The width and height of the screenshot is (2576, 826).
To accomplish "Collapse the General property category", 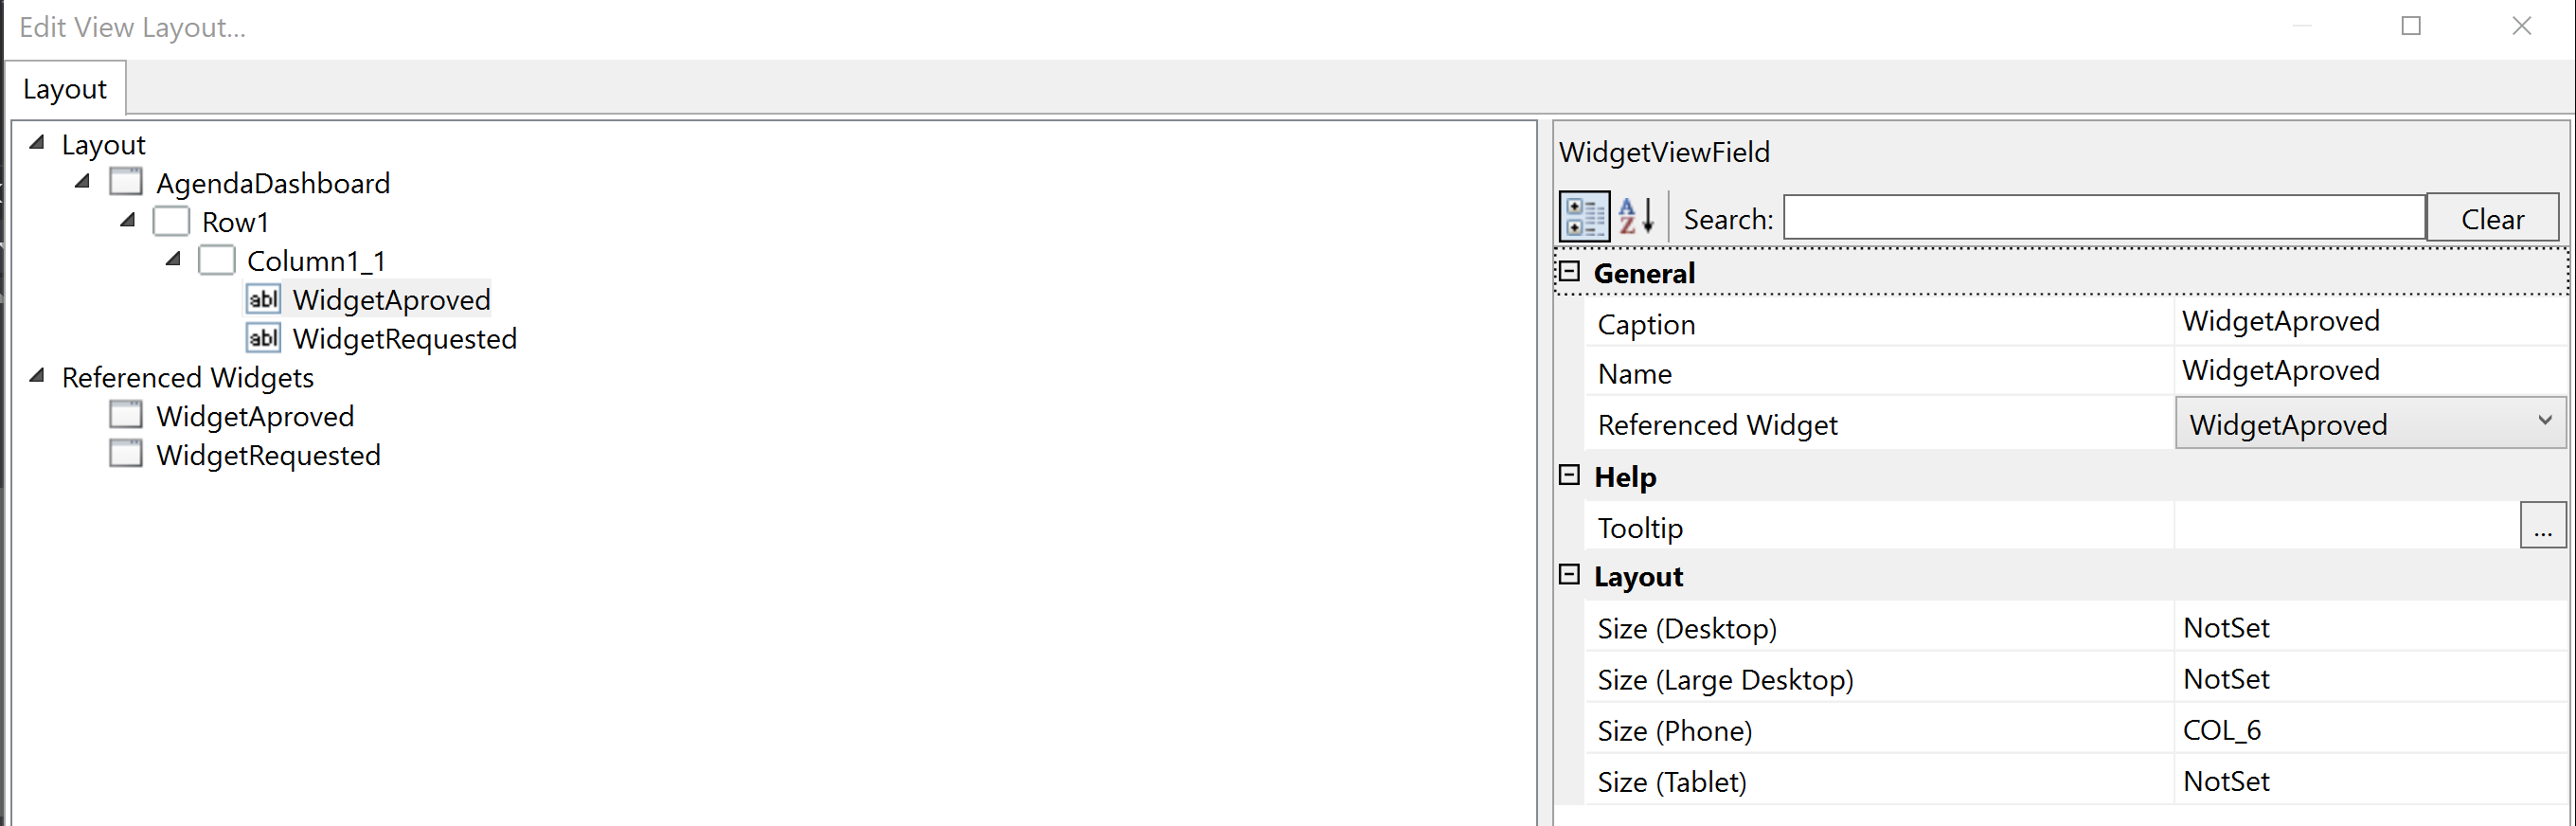I will 1570,272.
